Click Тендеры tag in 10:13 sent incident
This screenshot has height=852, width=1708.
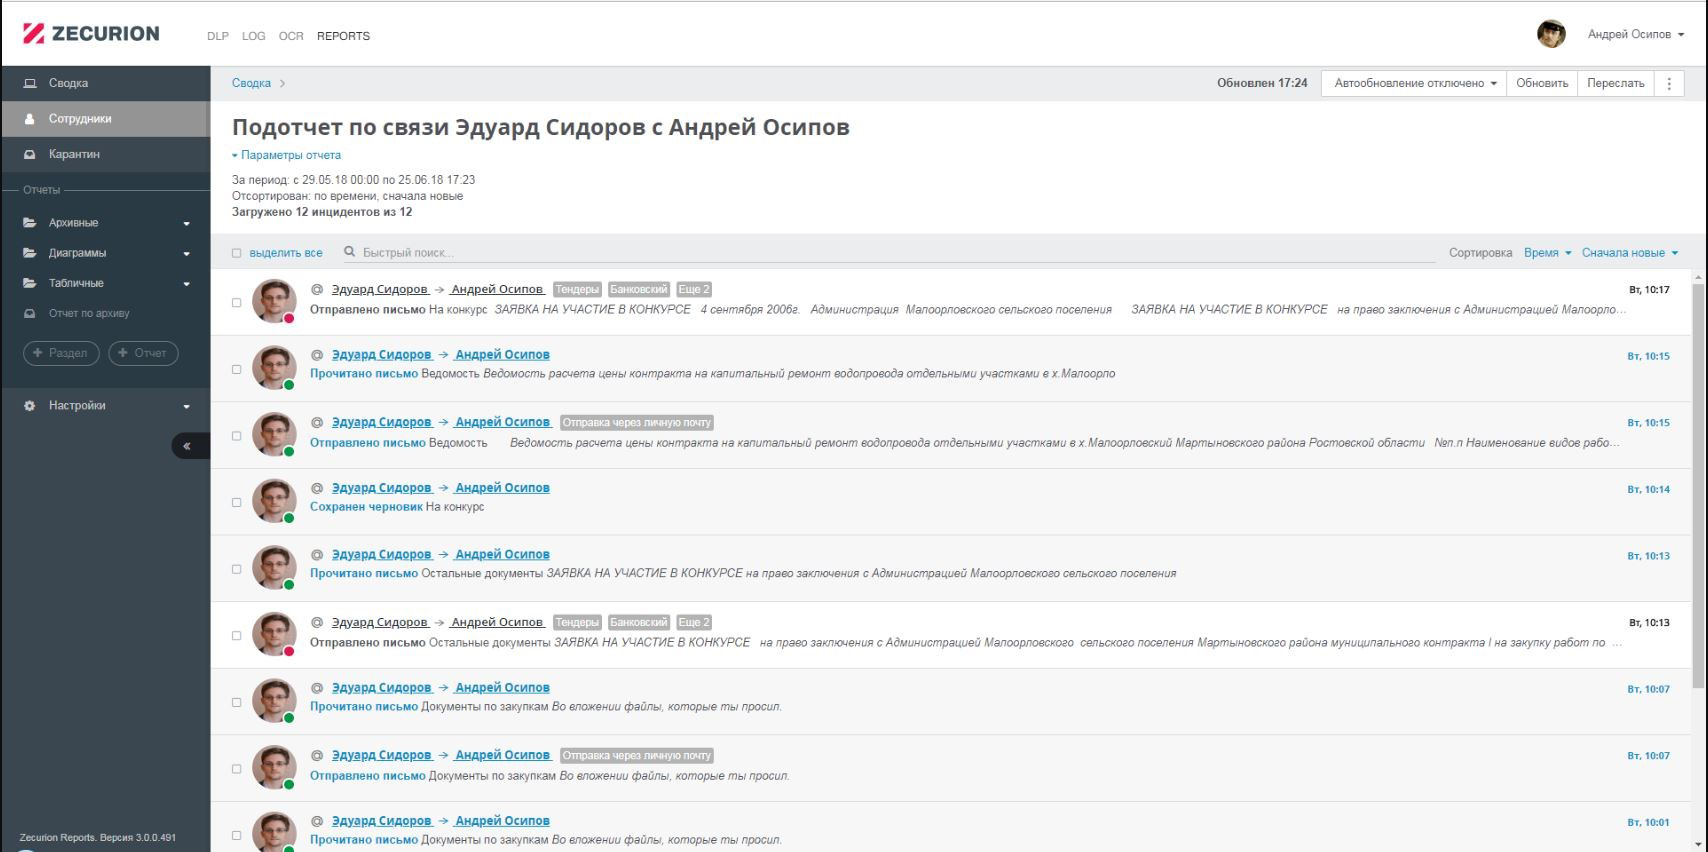[577, 622]
